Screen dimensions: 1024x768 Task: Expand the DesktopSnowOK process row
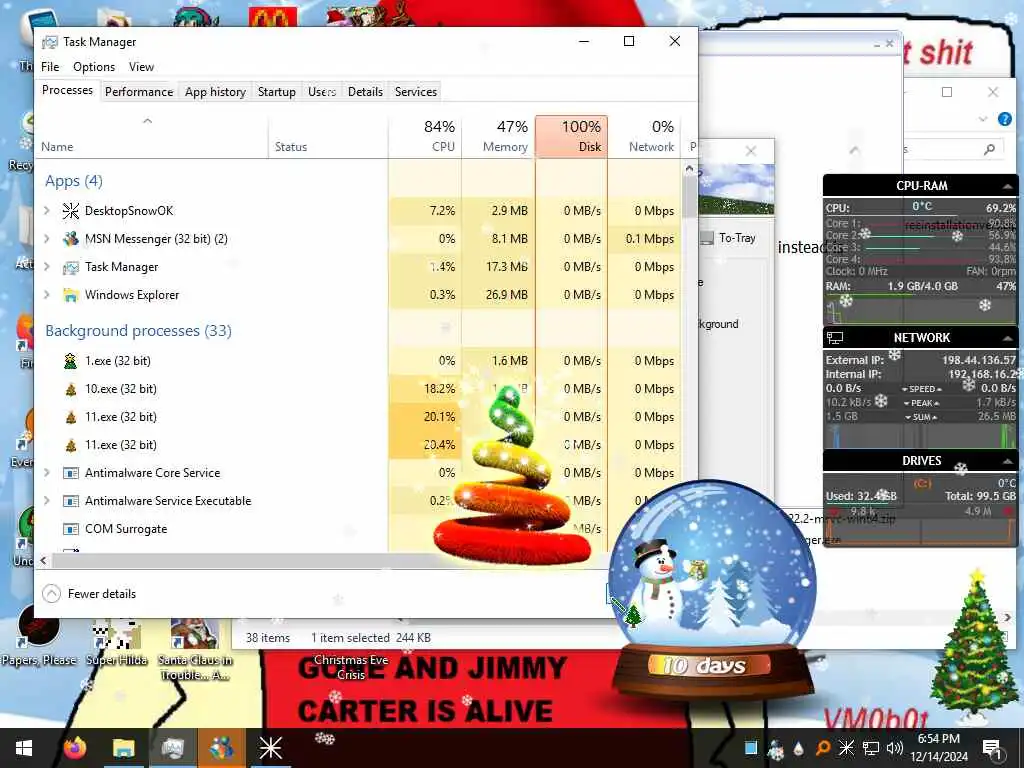pyautogui.click(x=46, y=210)
